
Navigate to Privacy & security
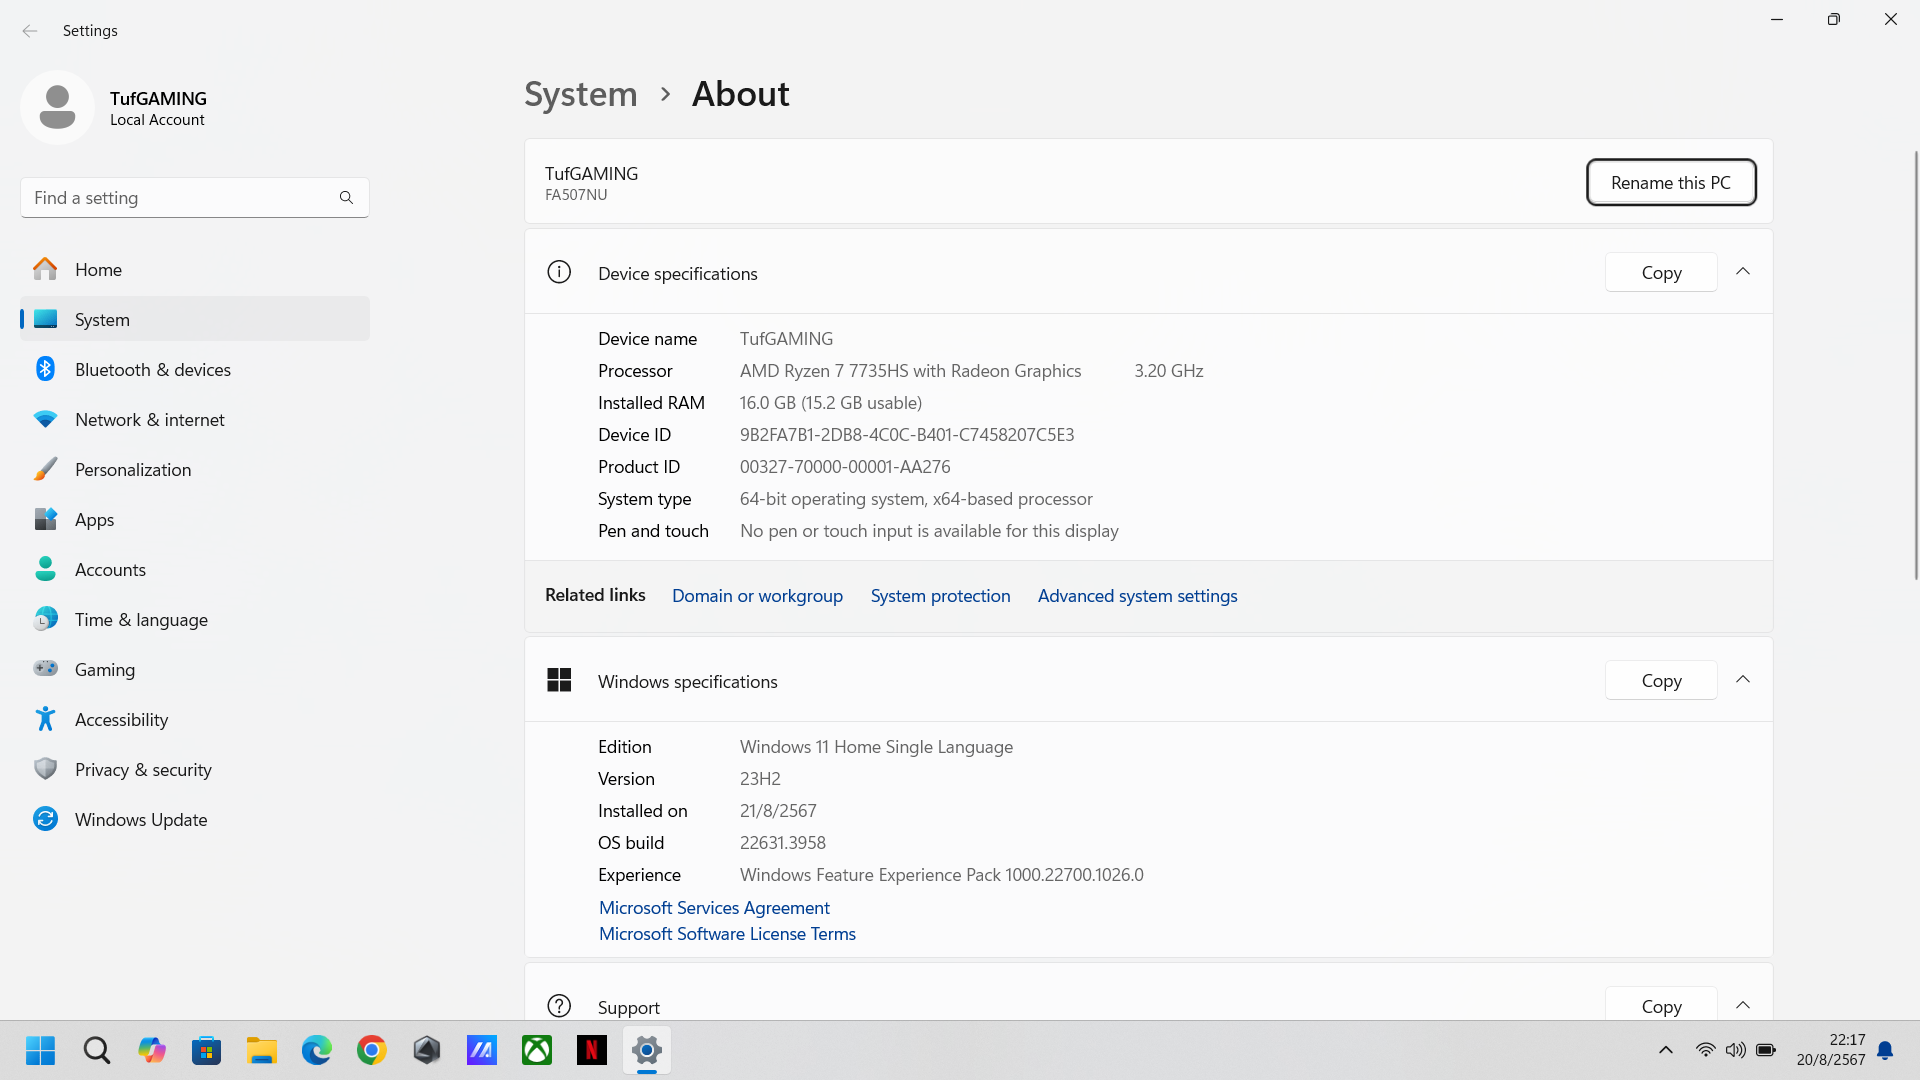[x=195, y=769]
